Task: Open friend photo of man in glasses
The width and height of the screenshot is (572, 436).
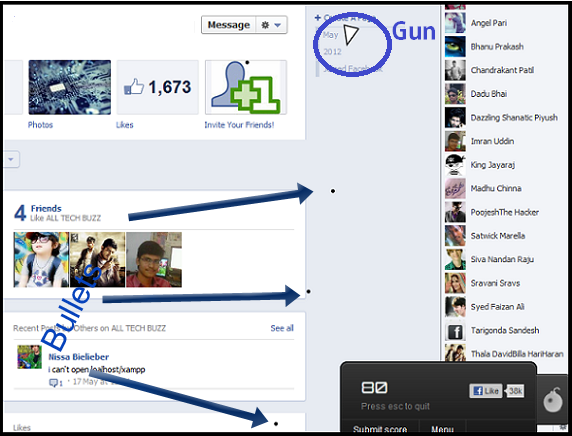Action: (154, 259)
